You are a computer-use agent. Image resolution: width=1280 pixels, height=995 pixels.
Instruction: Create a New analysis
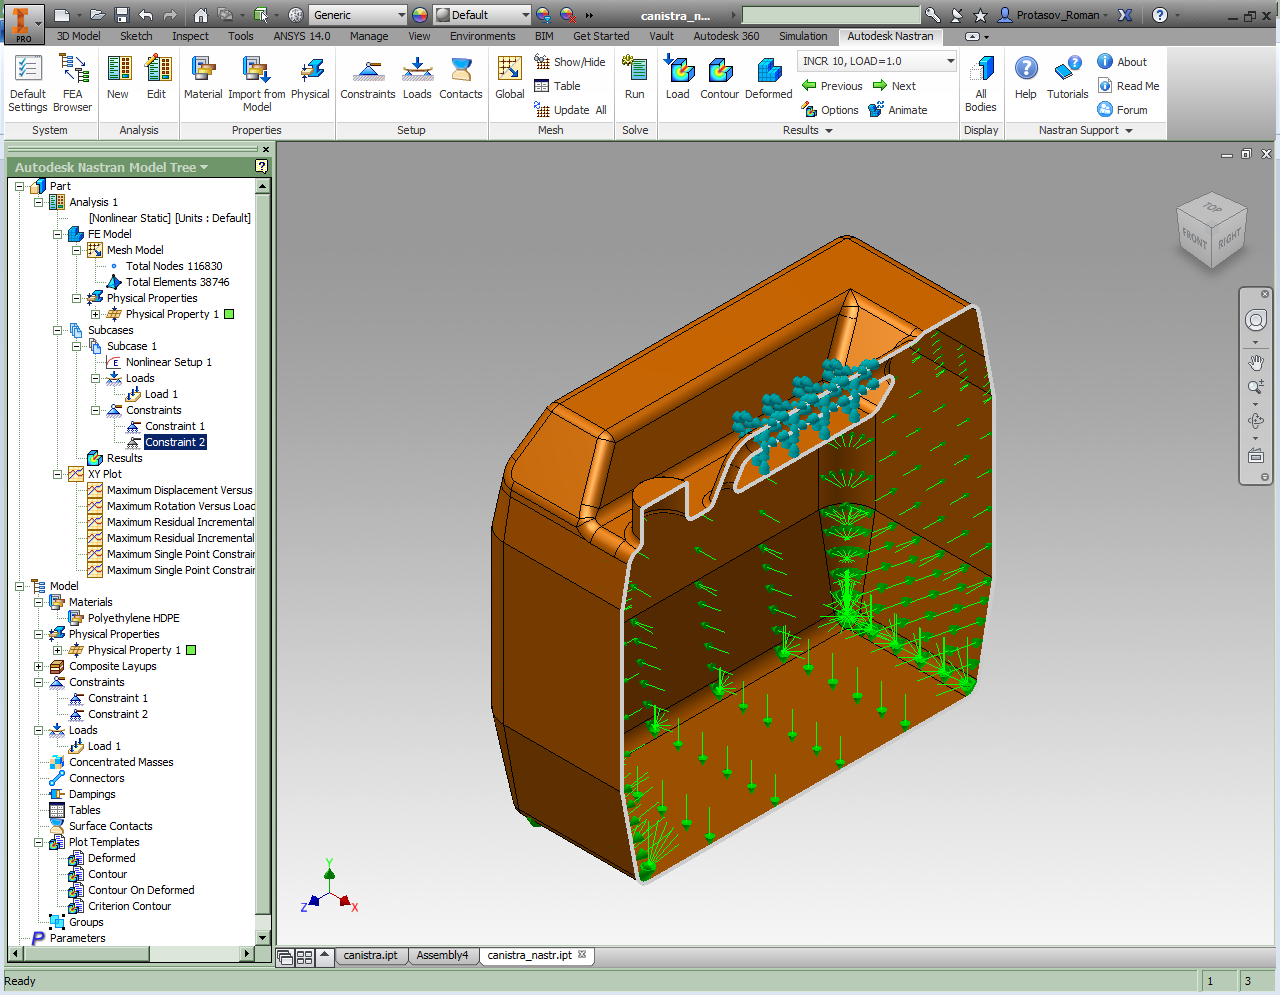click(118, 78)
